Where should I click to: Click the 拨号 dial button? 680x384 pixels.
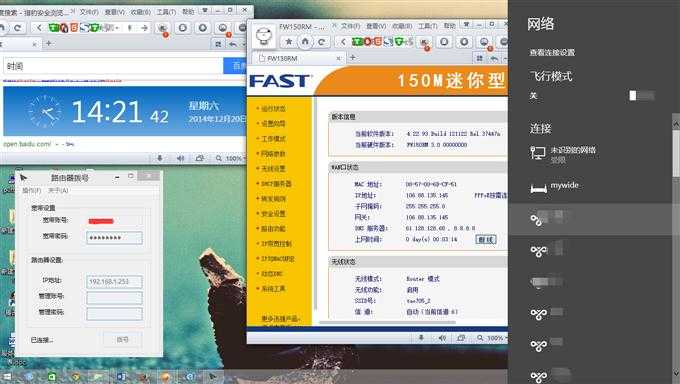coord(123,340)
